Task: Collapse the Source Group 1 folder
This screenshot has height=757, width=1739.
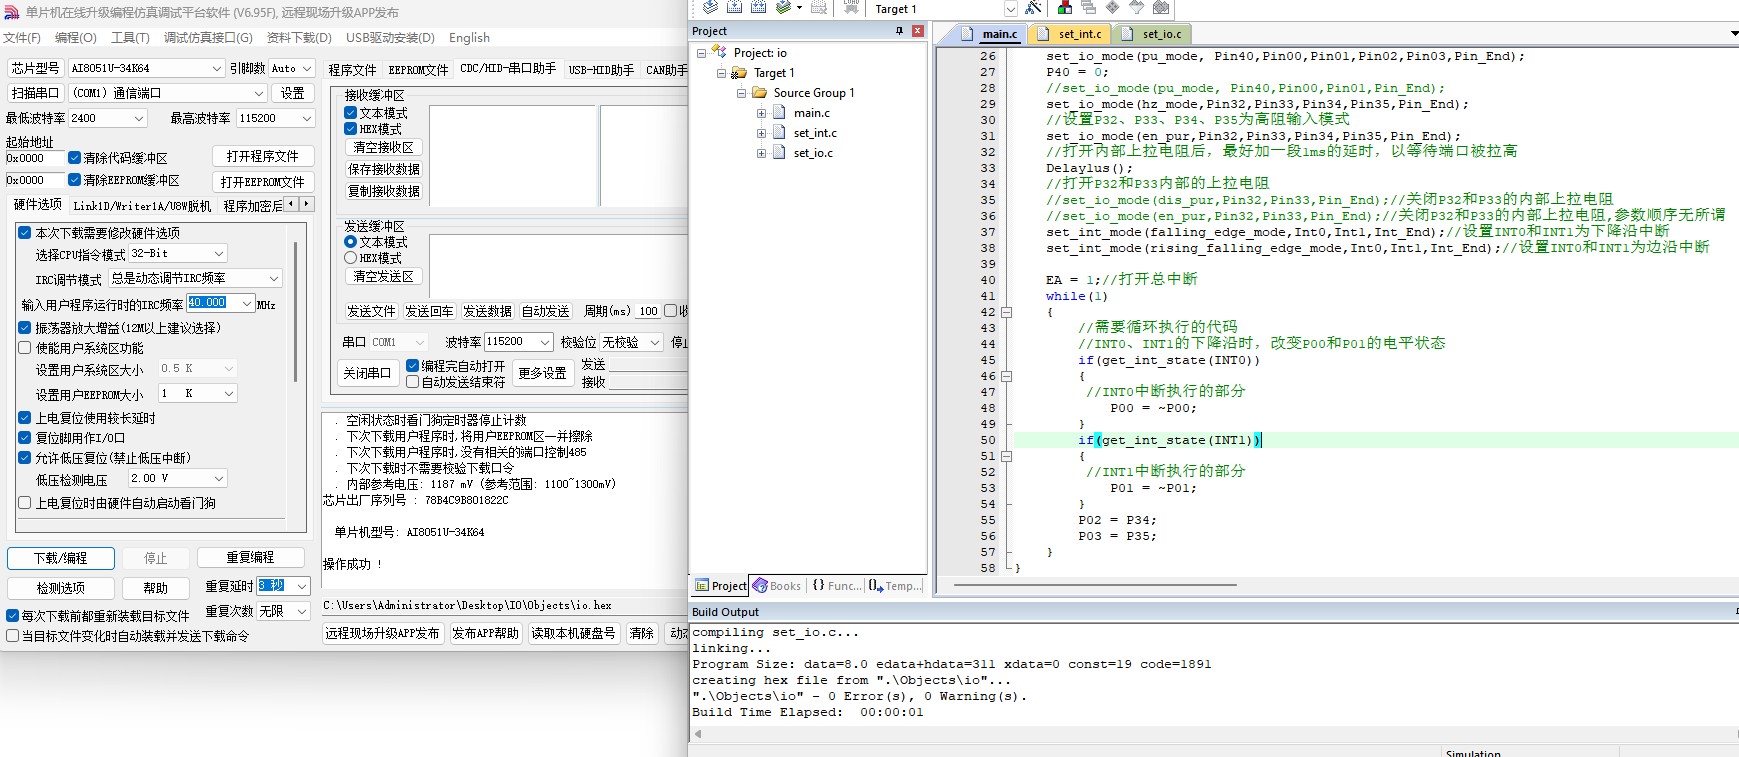Action: click(741, 93)
